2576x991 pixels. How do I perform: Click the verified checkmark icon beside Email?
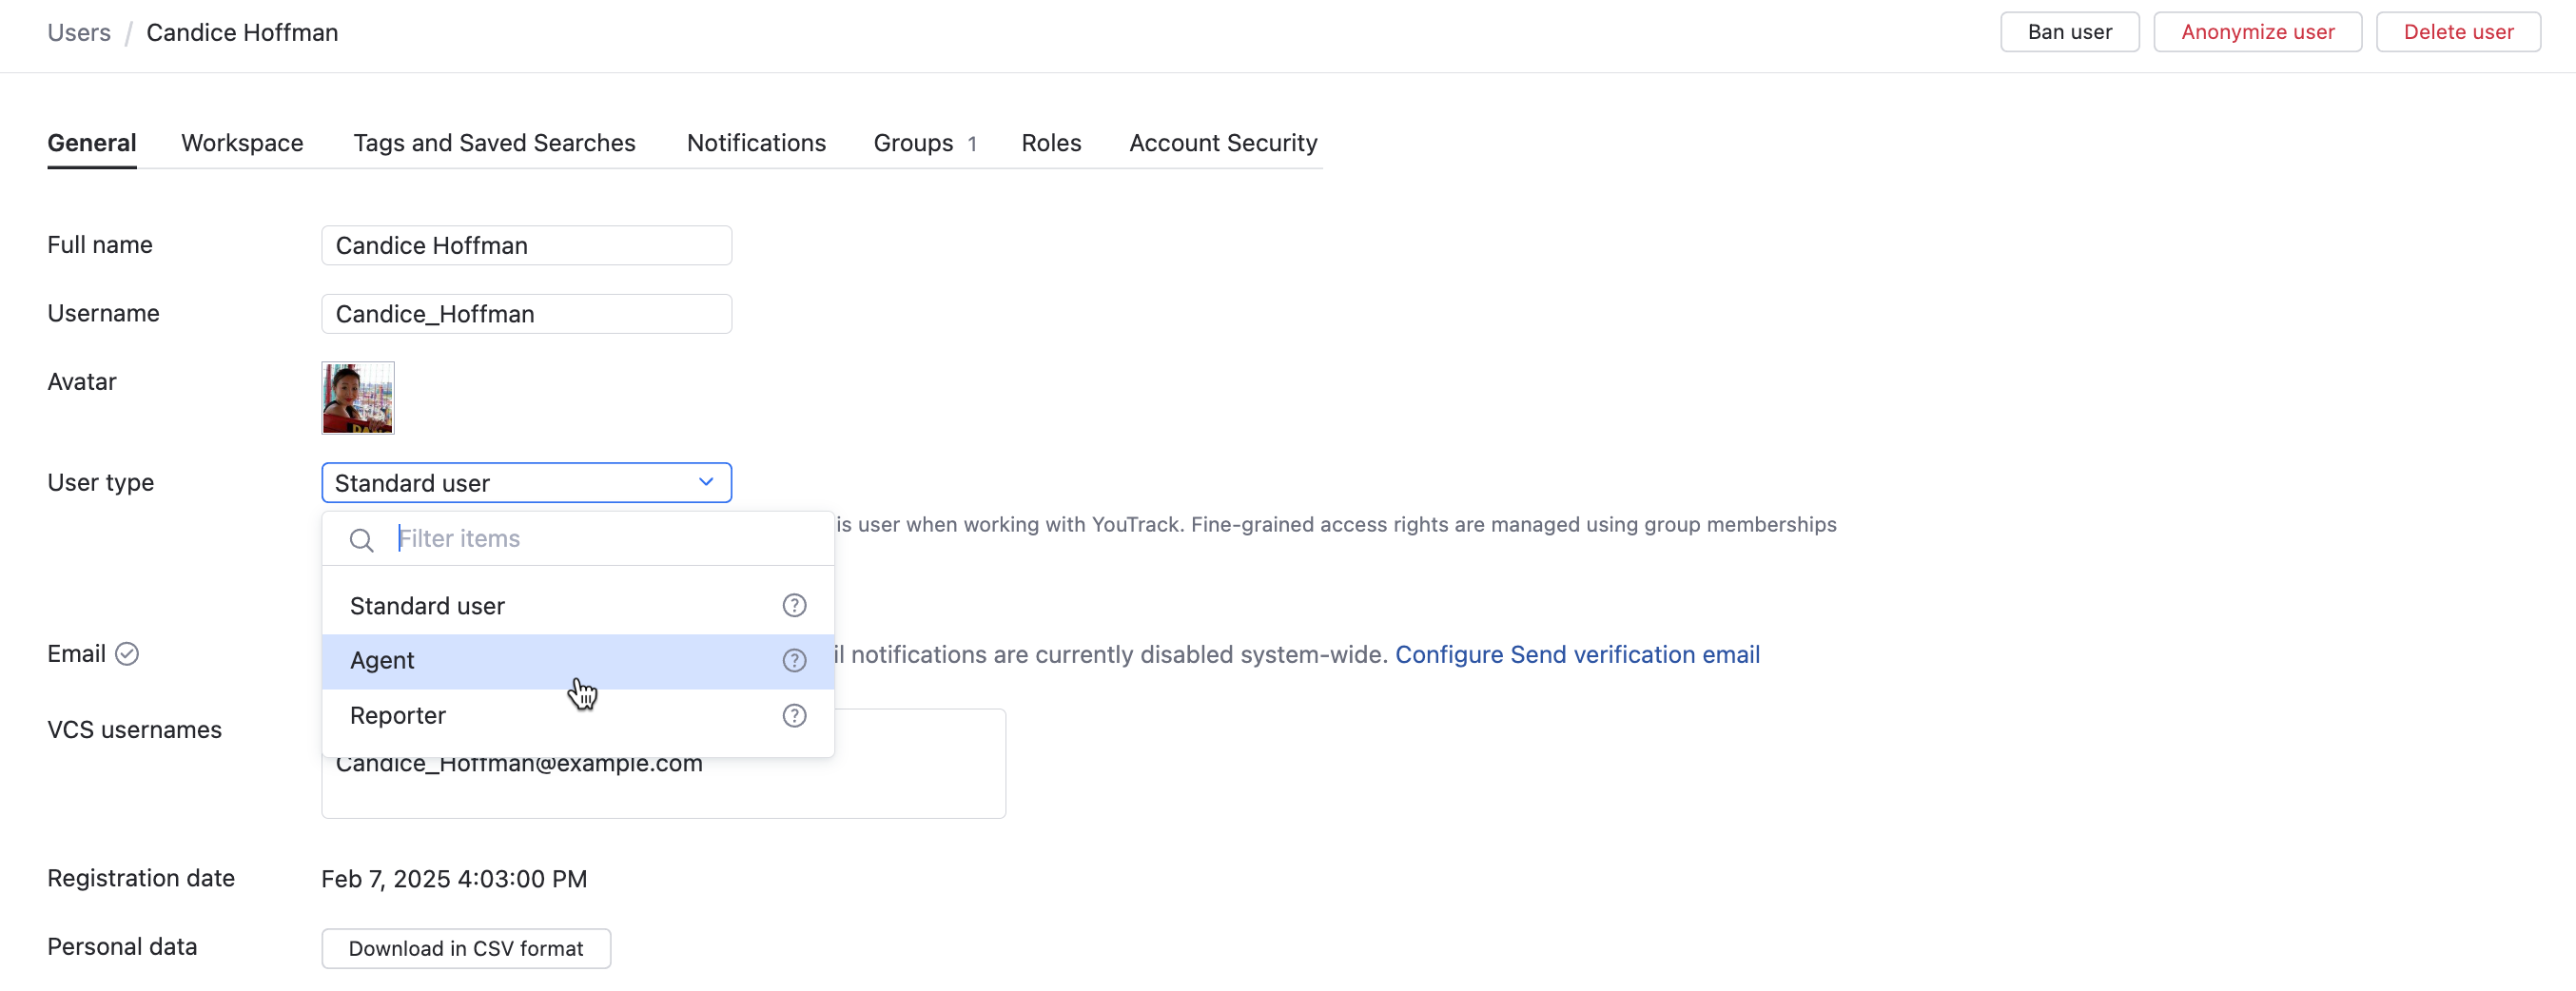coord(127,653)
